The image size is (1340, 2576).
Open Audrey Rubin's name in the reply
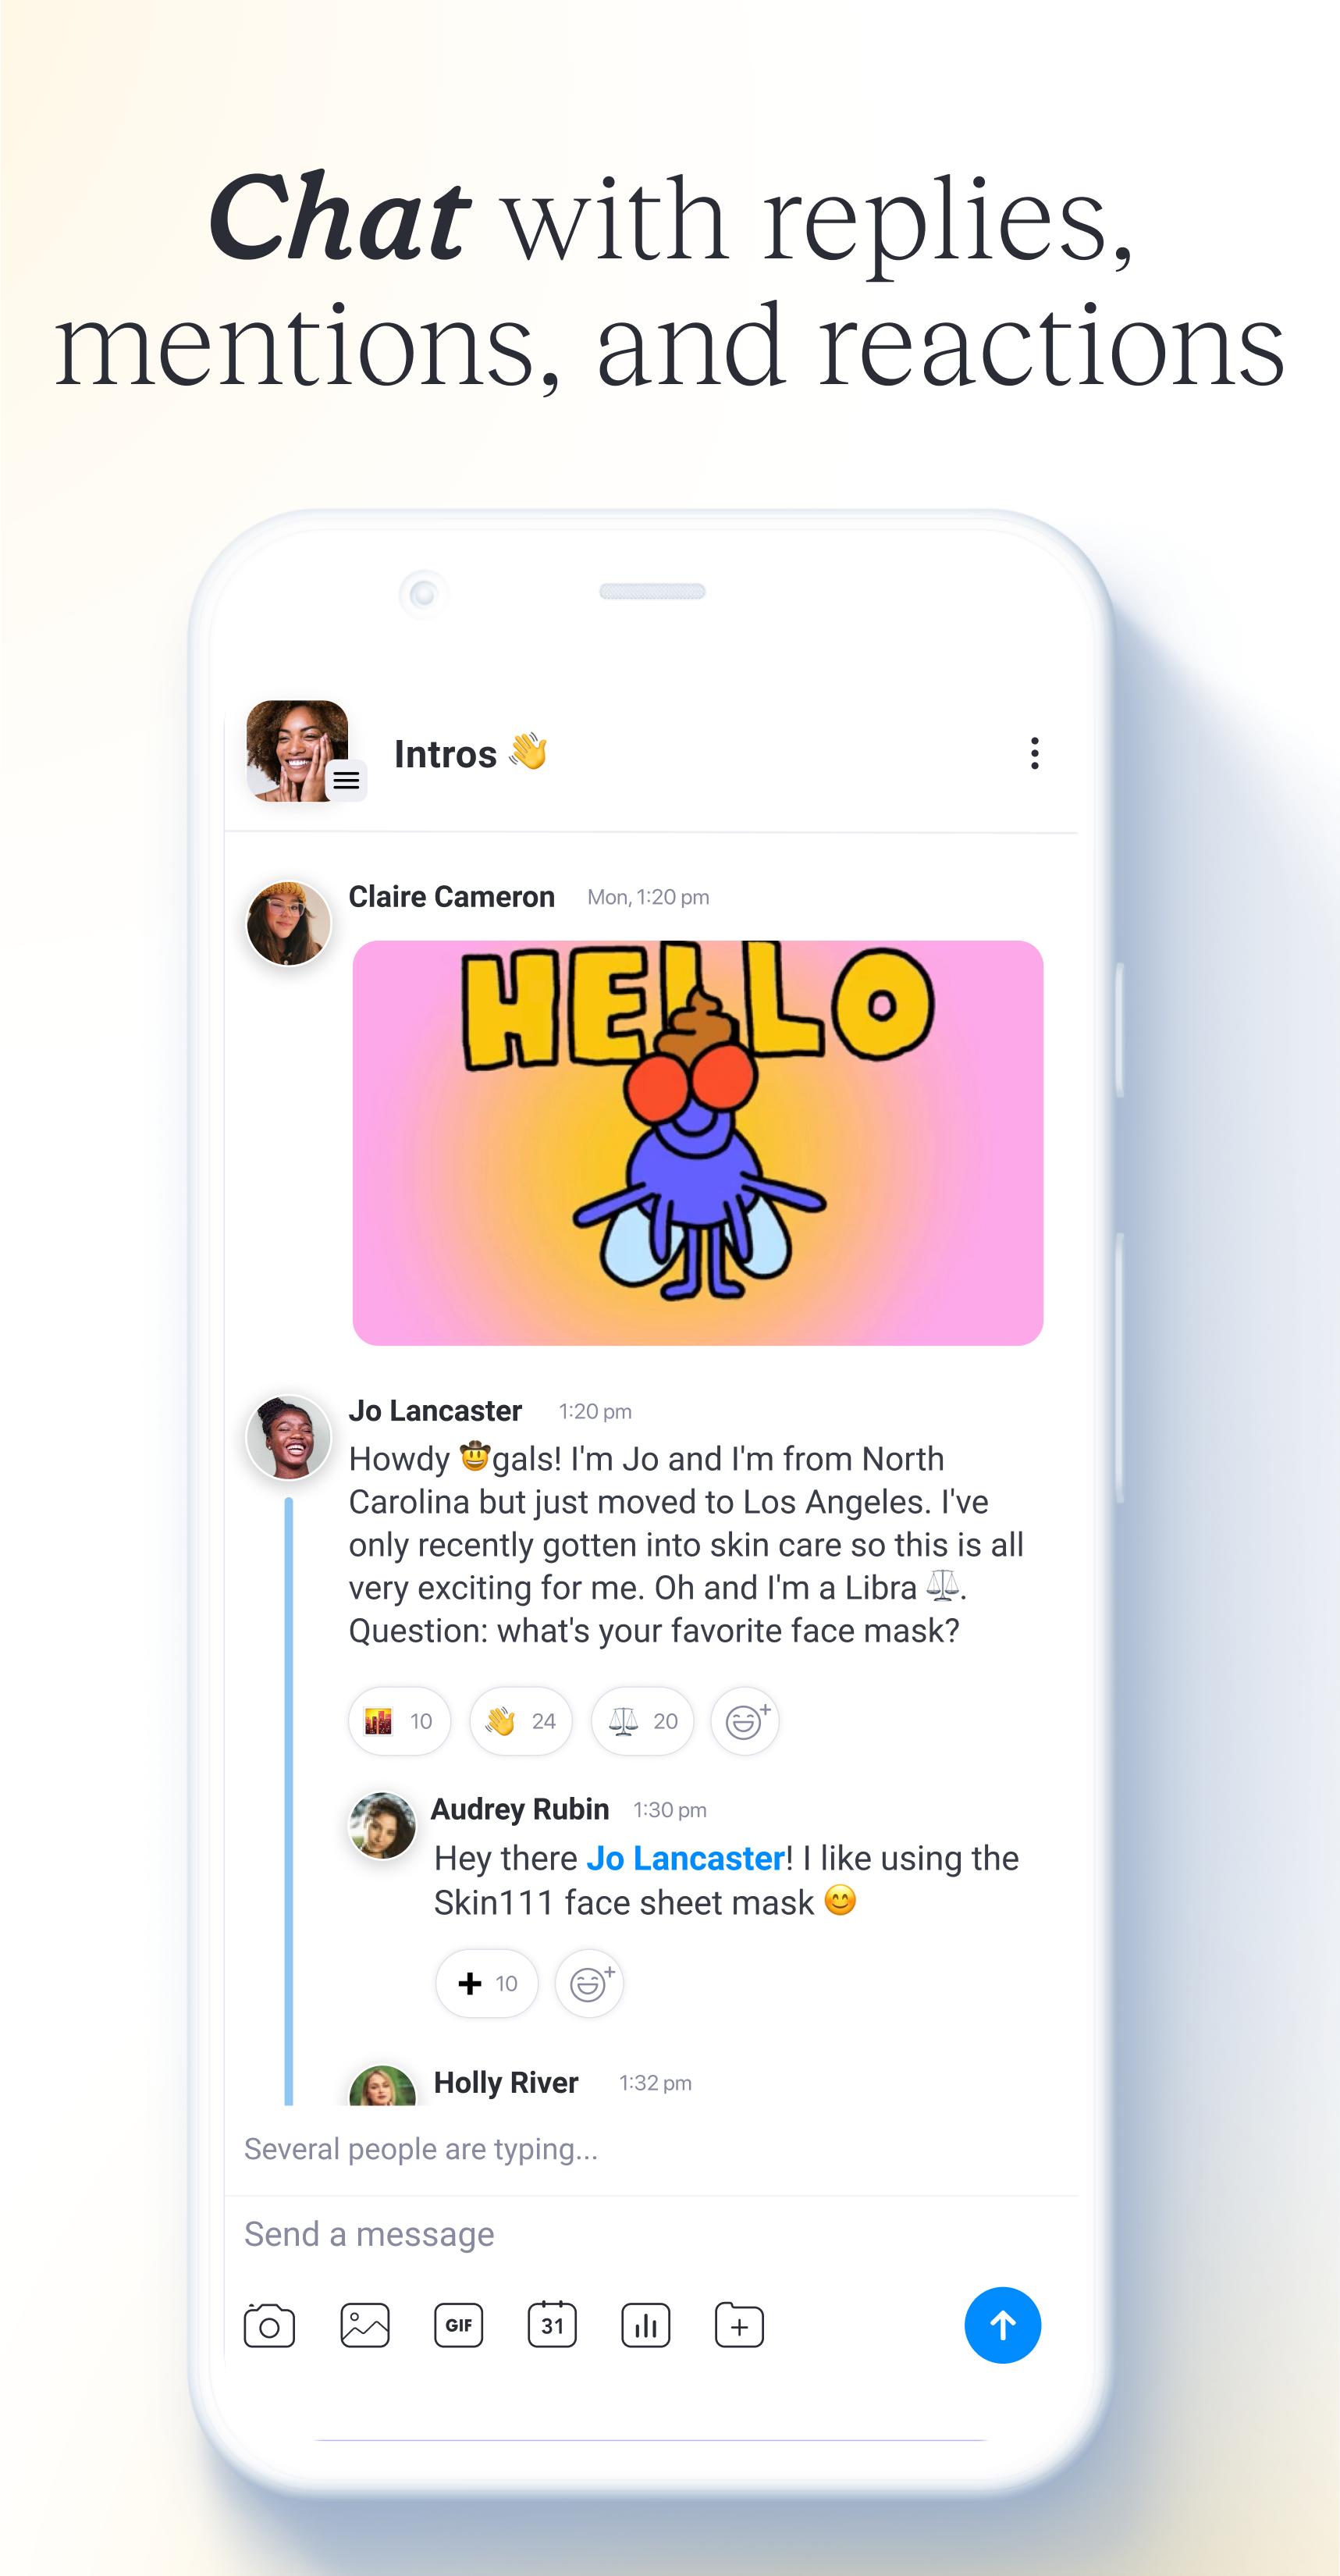(520, 1809)
